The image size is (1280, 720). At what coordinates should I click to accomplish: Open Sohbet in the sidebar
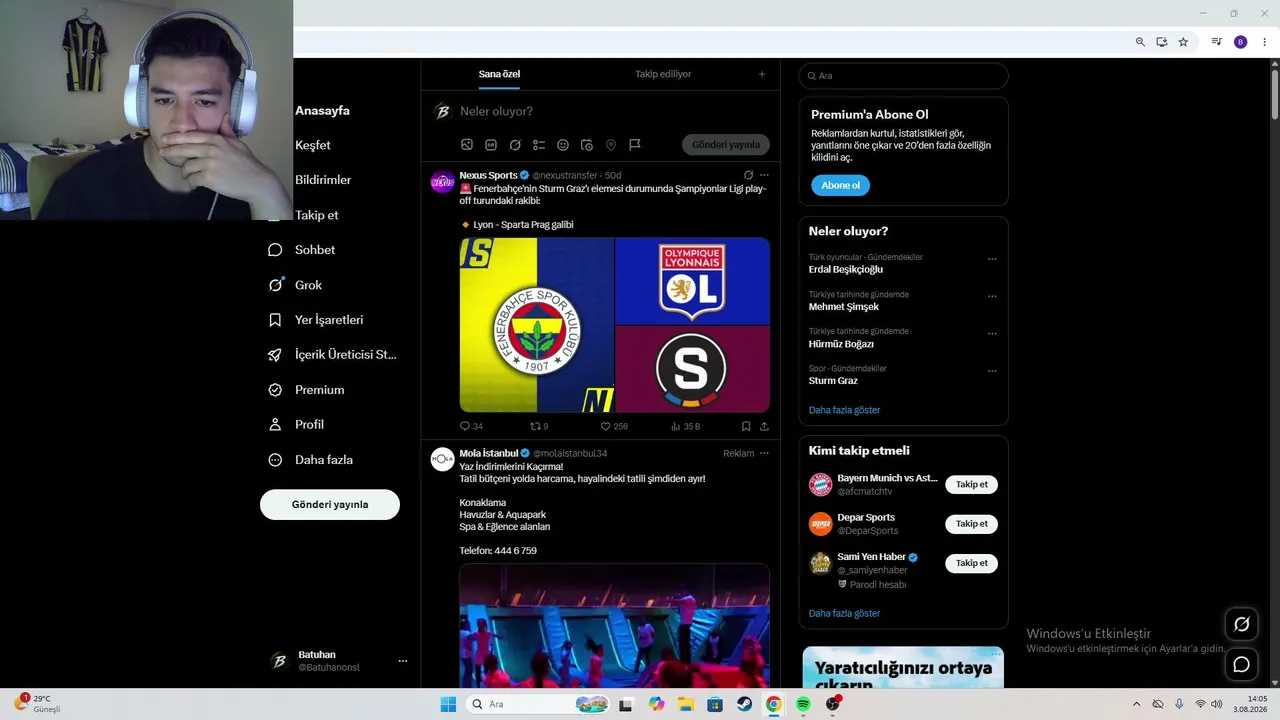301,250
